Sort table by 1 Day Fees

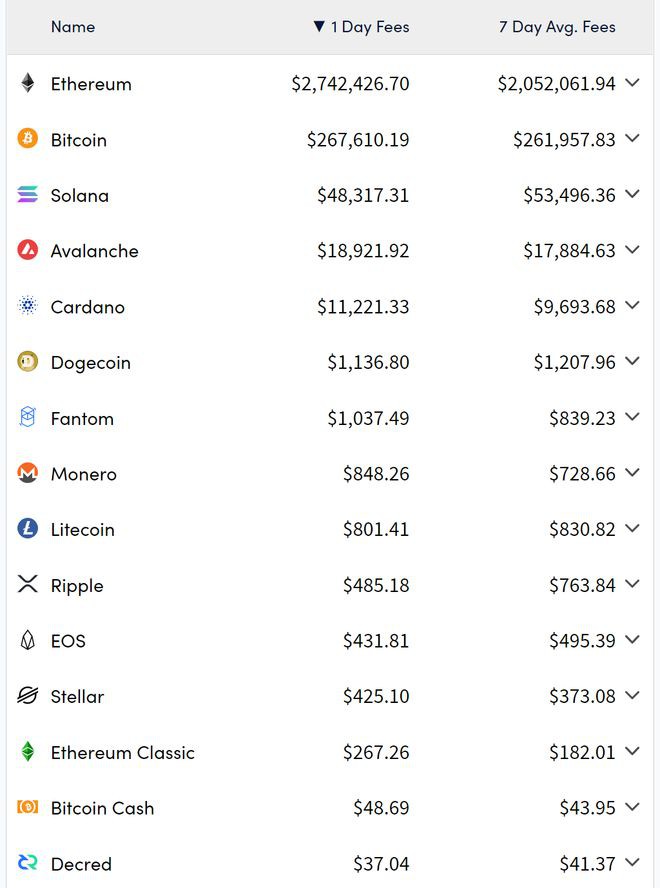click(361, 27)
